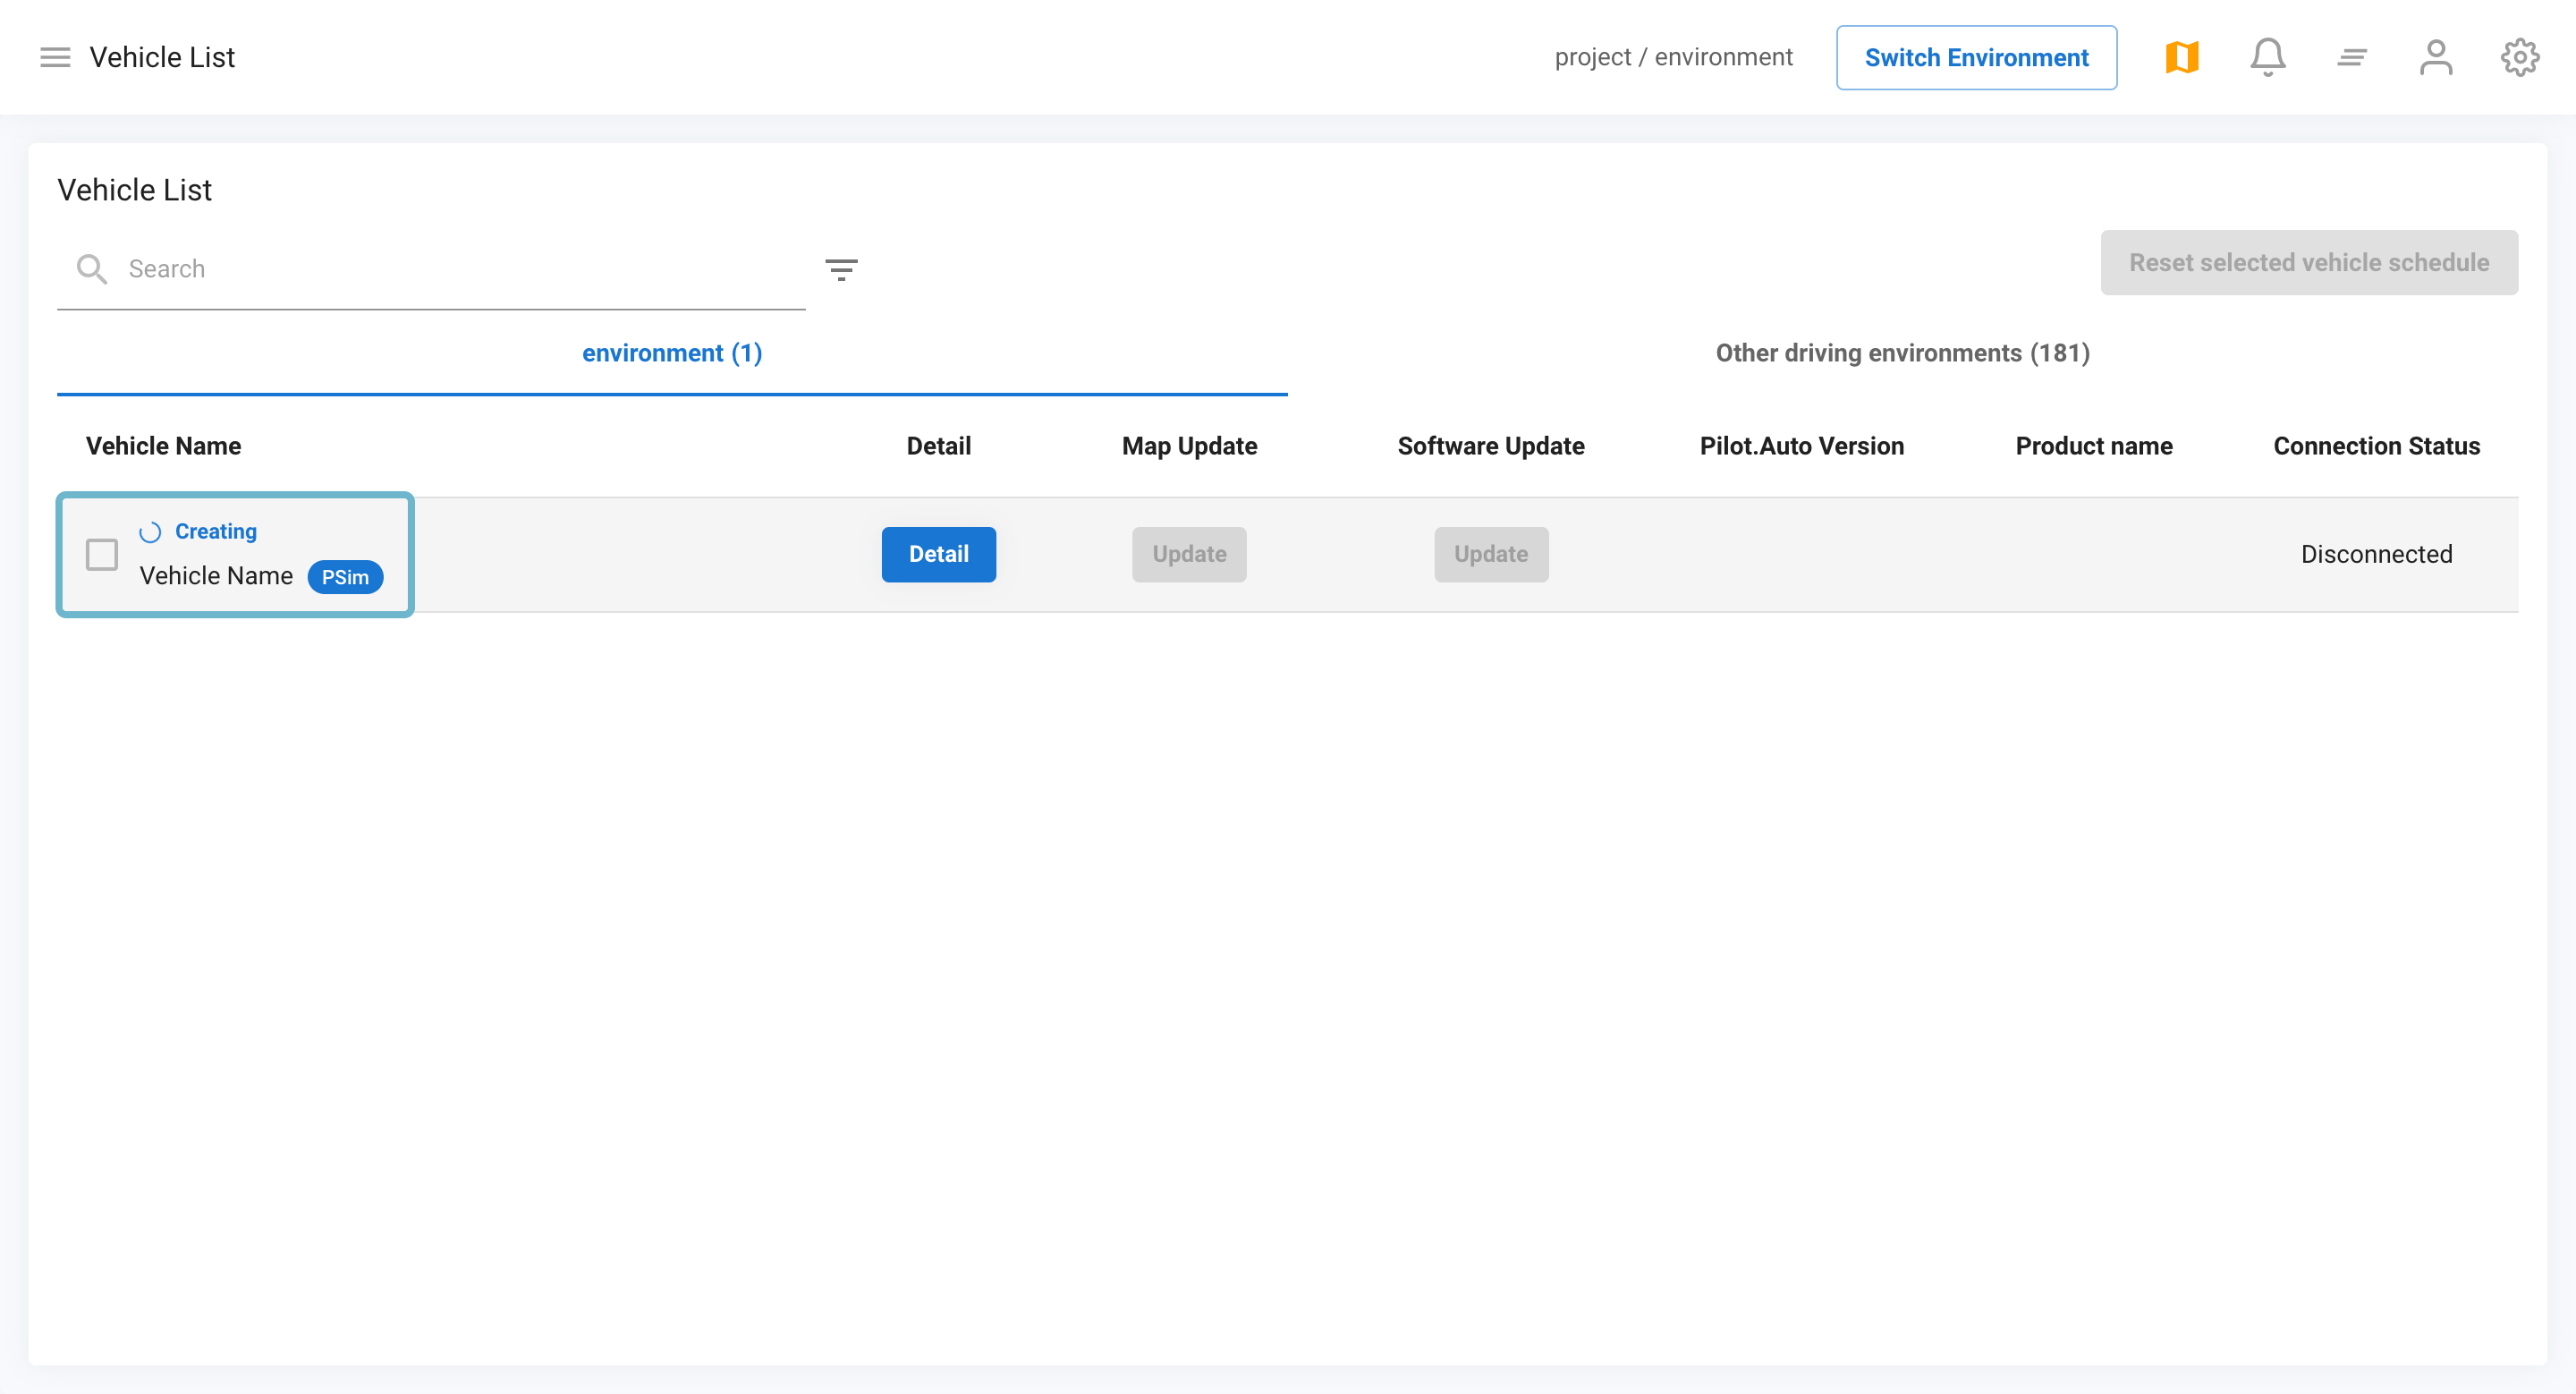This screenshot has height=1394, width=2576.
Task: Click the search magnifier icon
Action: 91,269
